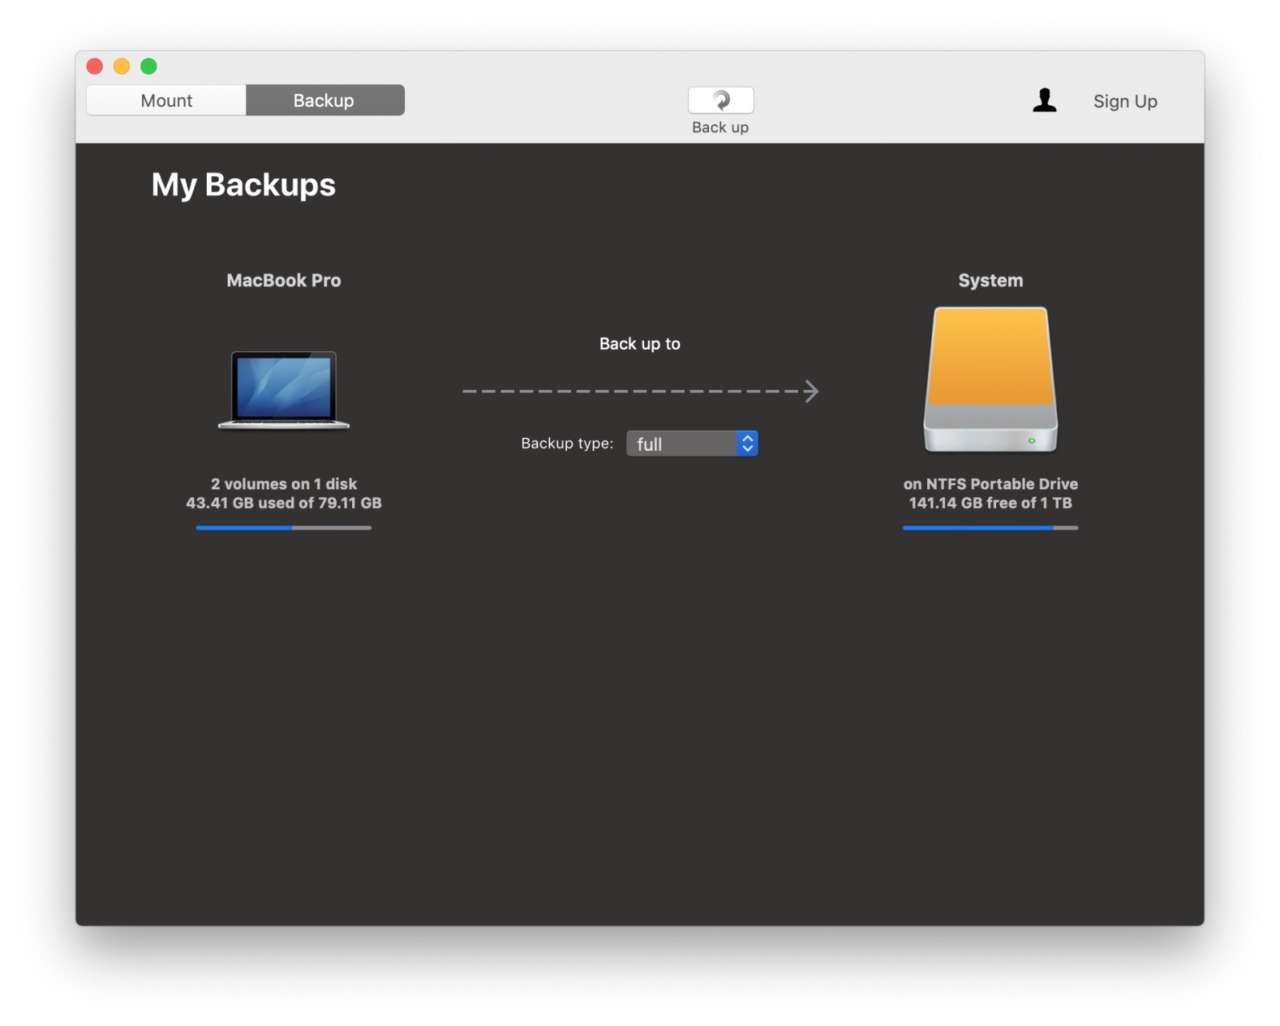Minimize the window using the yellow button
1280x1026 pixels.
click(122, 66)
